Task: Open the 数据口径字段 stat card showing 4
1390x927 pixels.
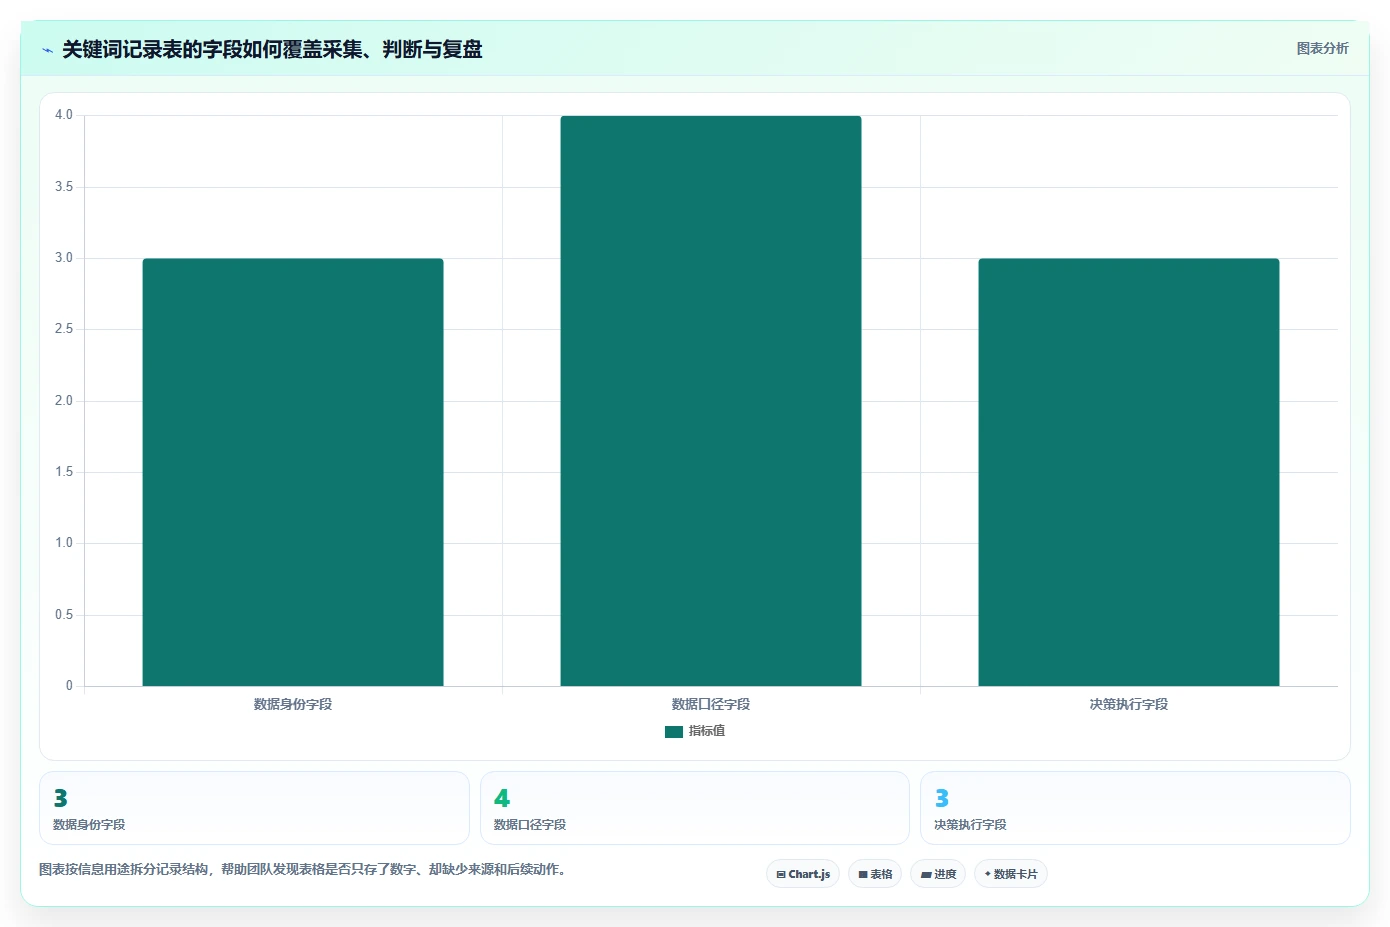Action: pos(695,808)
